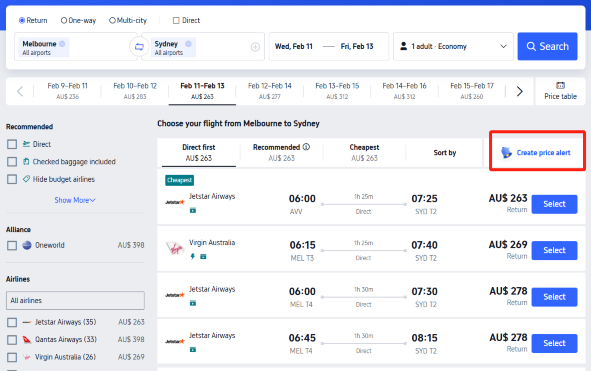Select the Feb 9–Feb 11 date tab
The width and height of the screenshot is (591, 371).
coord(67,91)
